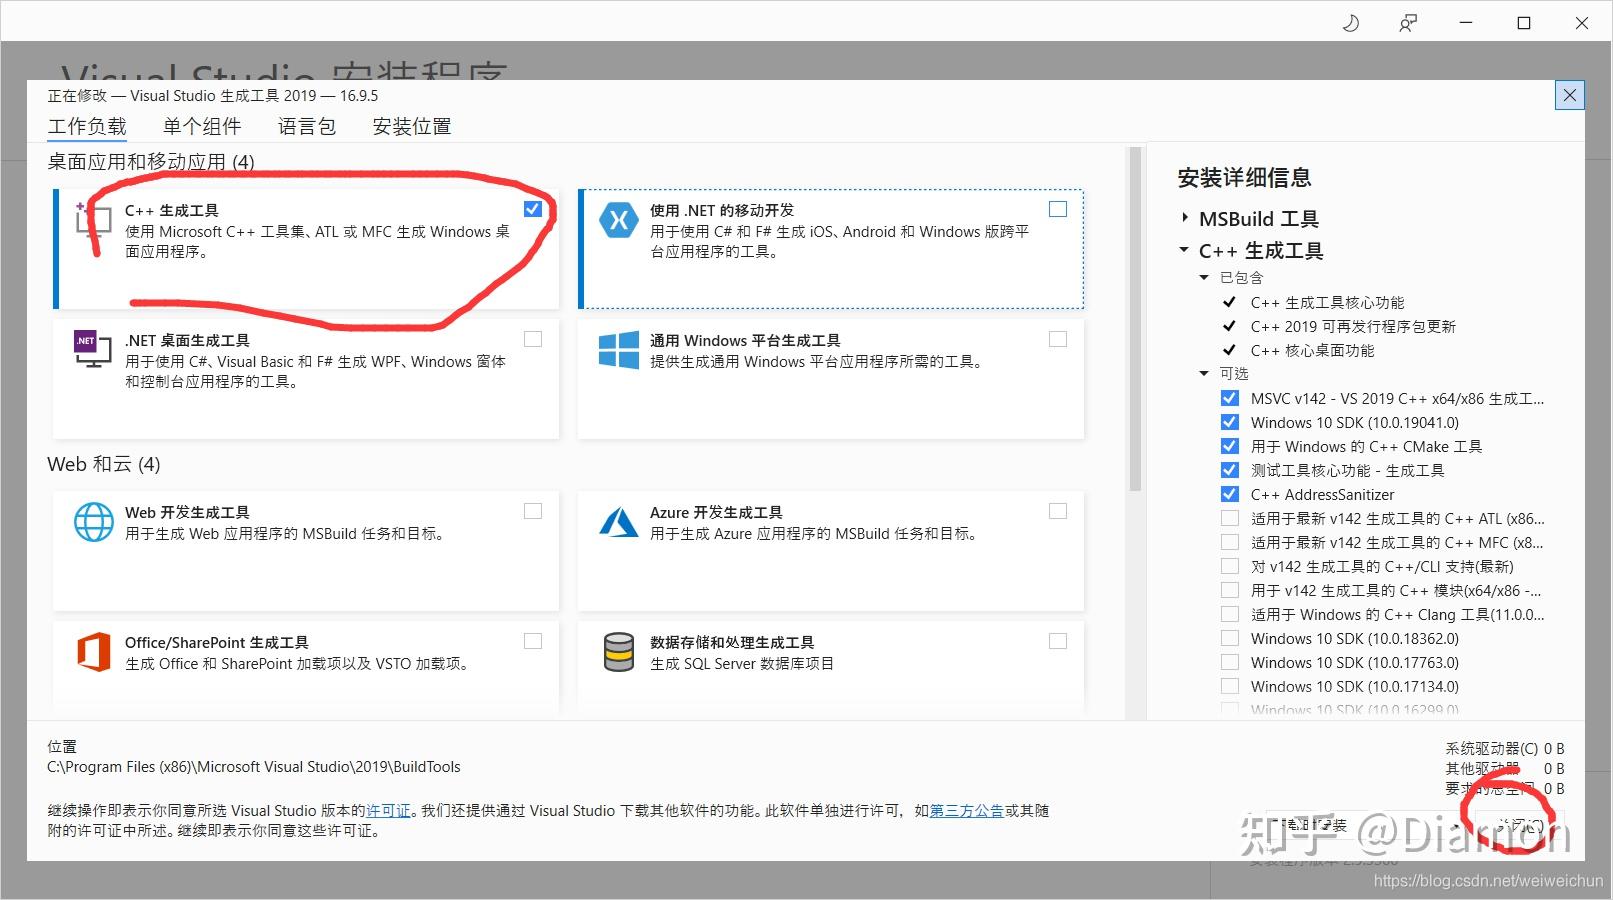
Task: Check the C++/CLI support for v142 option
Action: [x=1230, y=566]
